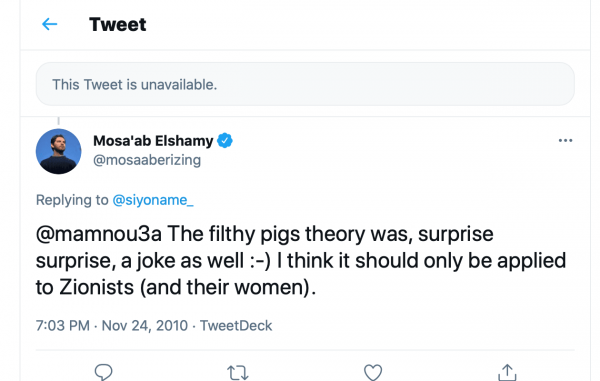Retweet using the retweet arrows icon
The image size is (600, 381).
[238, 373]
